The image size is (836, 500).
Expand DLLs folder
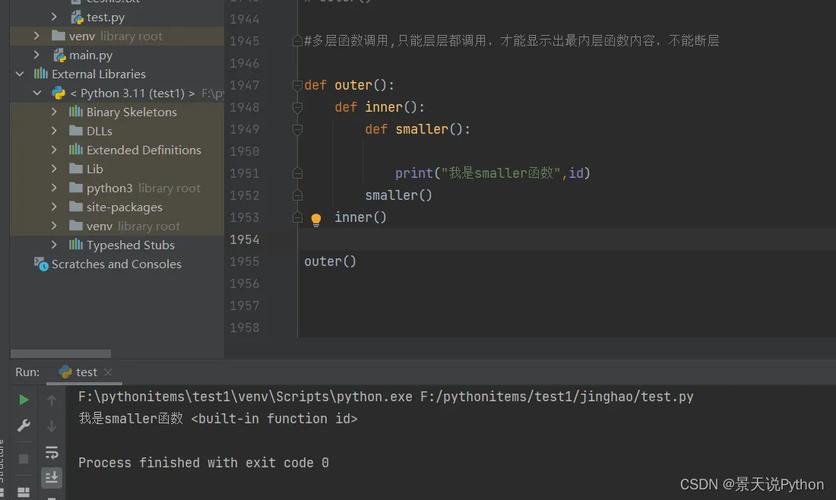(x=54, y=131)
